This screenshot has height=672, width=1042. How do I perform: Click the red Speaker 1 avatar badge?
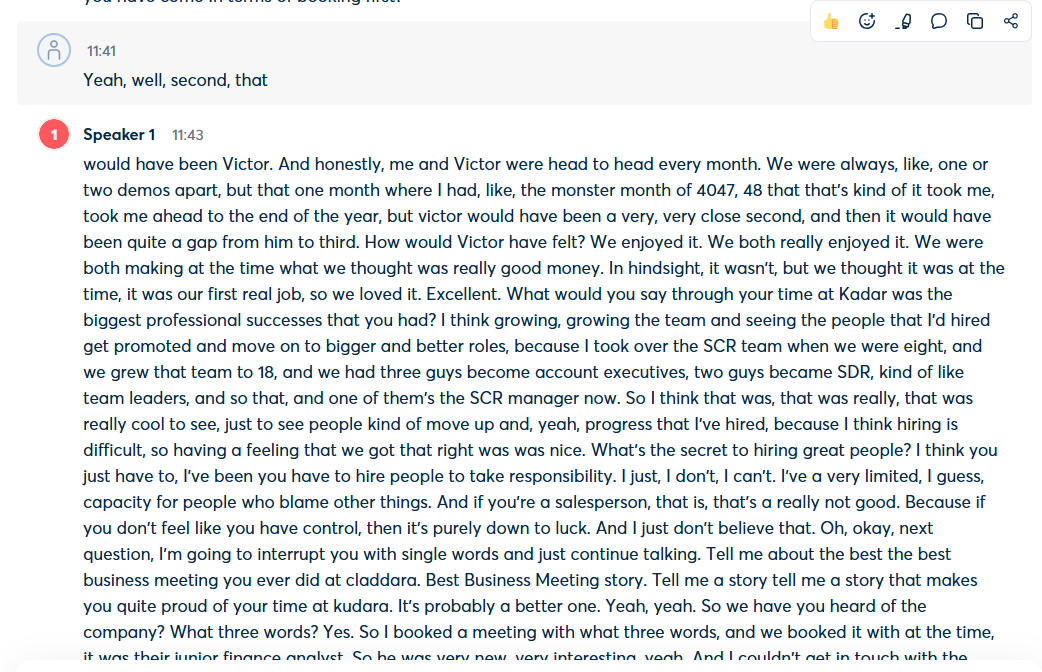point(54,134)
